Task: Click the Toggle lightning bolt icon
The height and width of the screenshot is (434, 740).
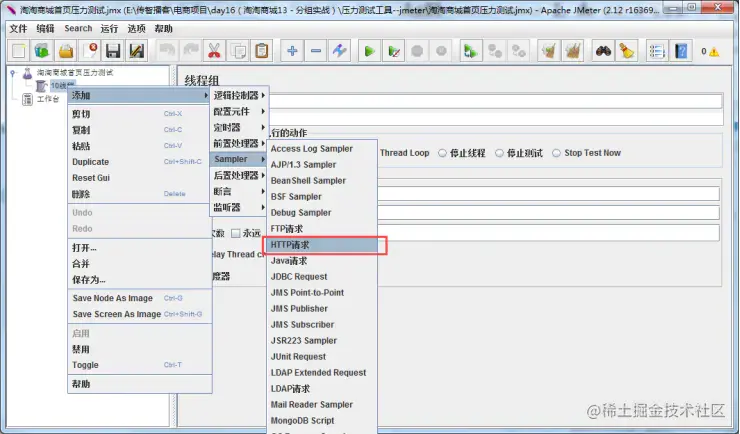Action: tap(339, 50)
